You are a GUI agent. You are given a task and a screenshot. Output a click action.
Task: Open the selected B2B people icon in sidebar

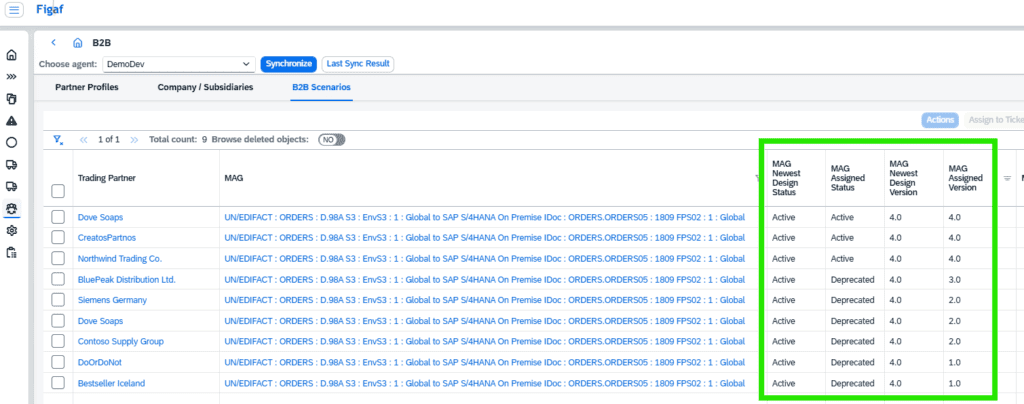11,208
